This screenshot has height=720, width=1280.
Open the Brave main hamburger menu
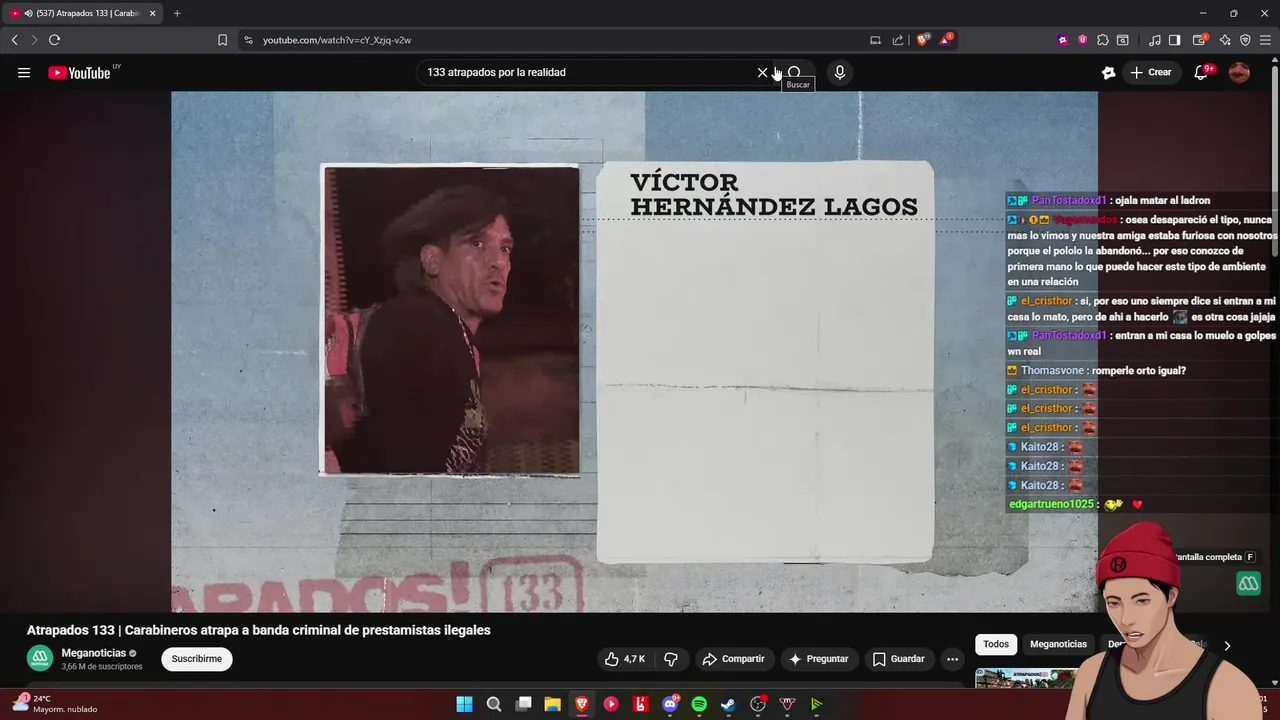(x=1266, y=40)
